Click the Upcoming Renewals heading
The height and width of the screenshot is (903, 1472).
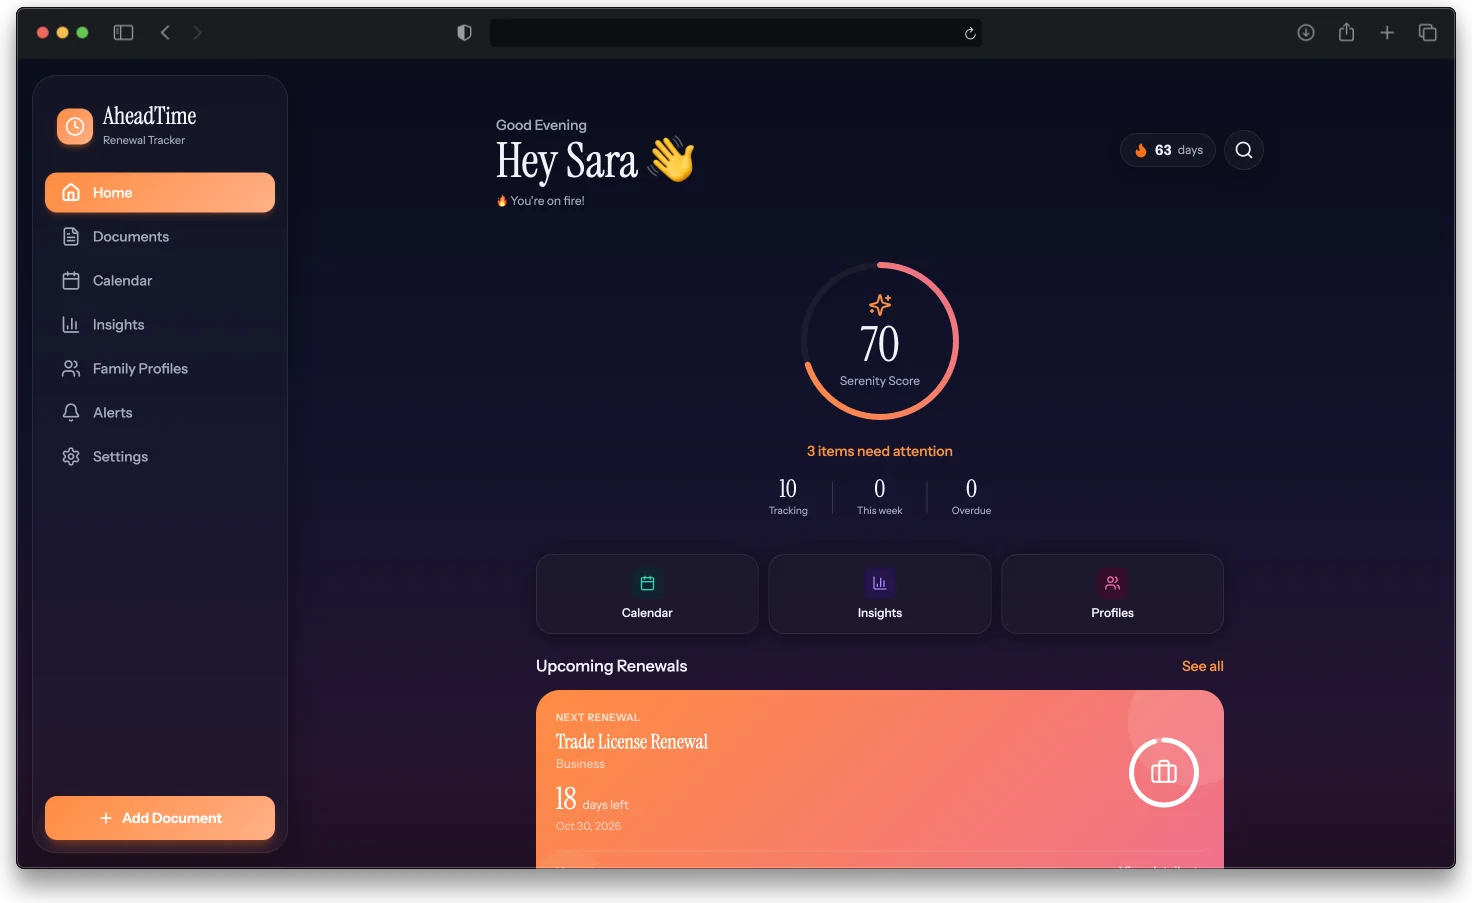point(612,666)
